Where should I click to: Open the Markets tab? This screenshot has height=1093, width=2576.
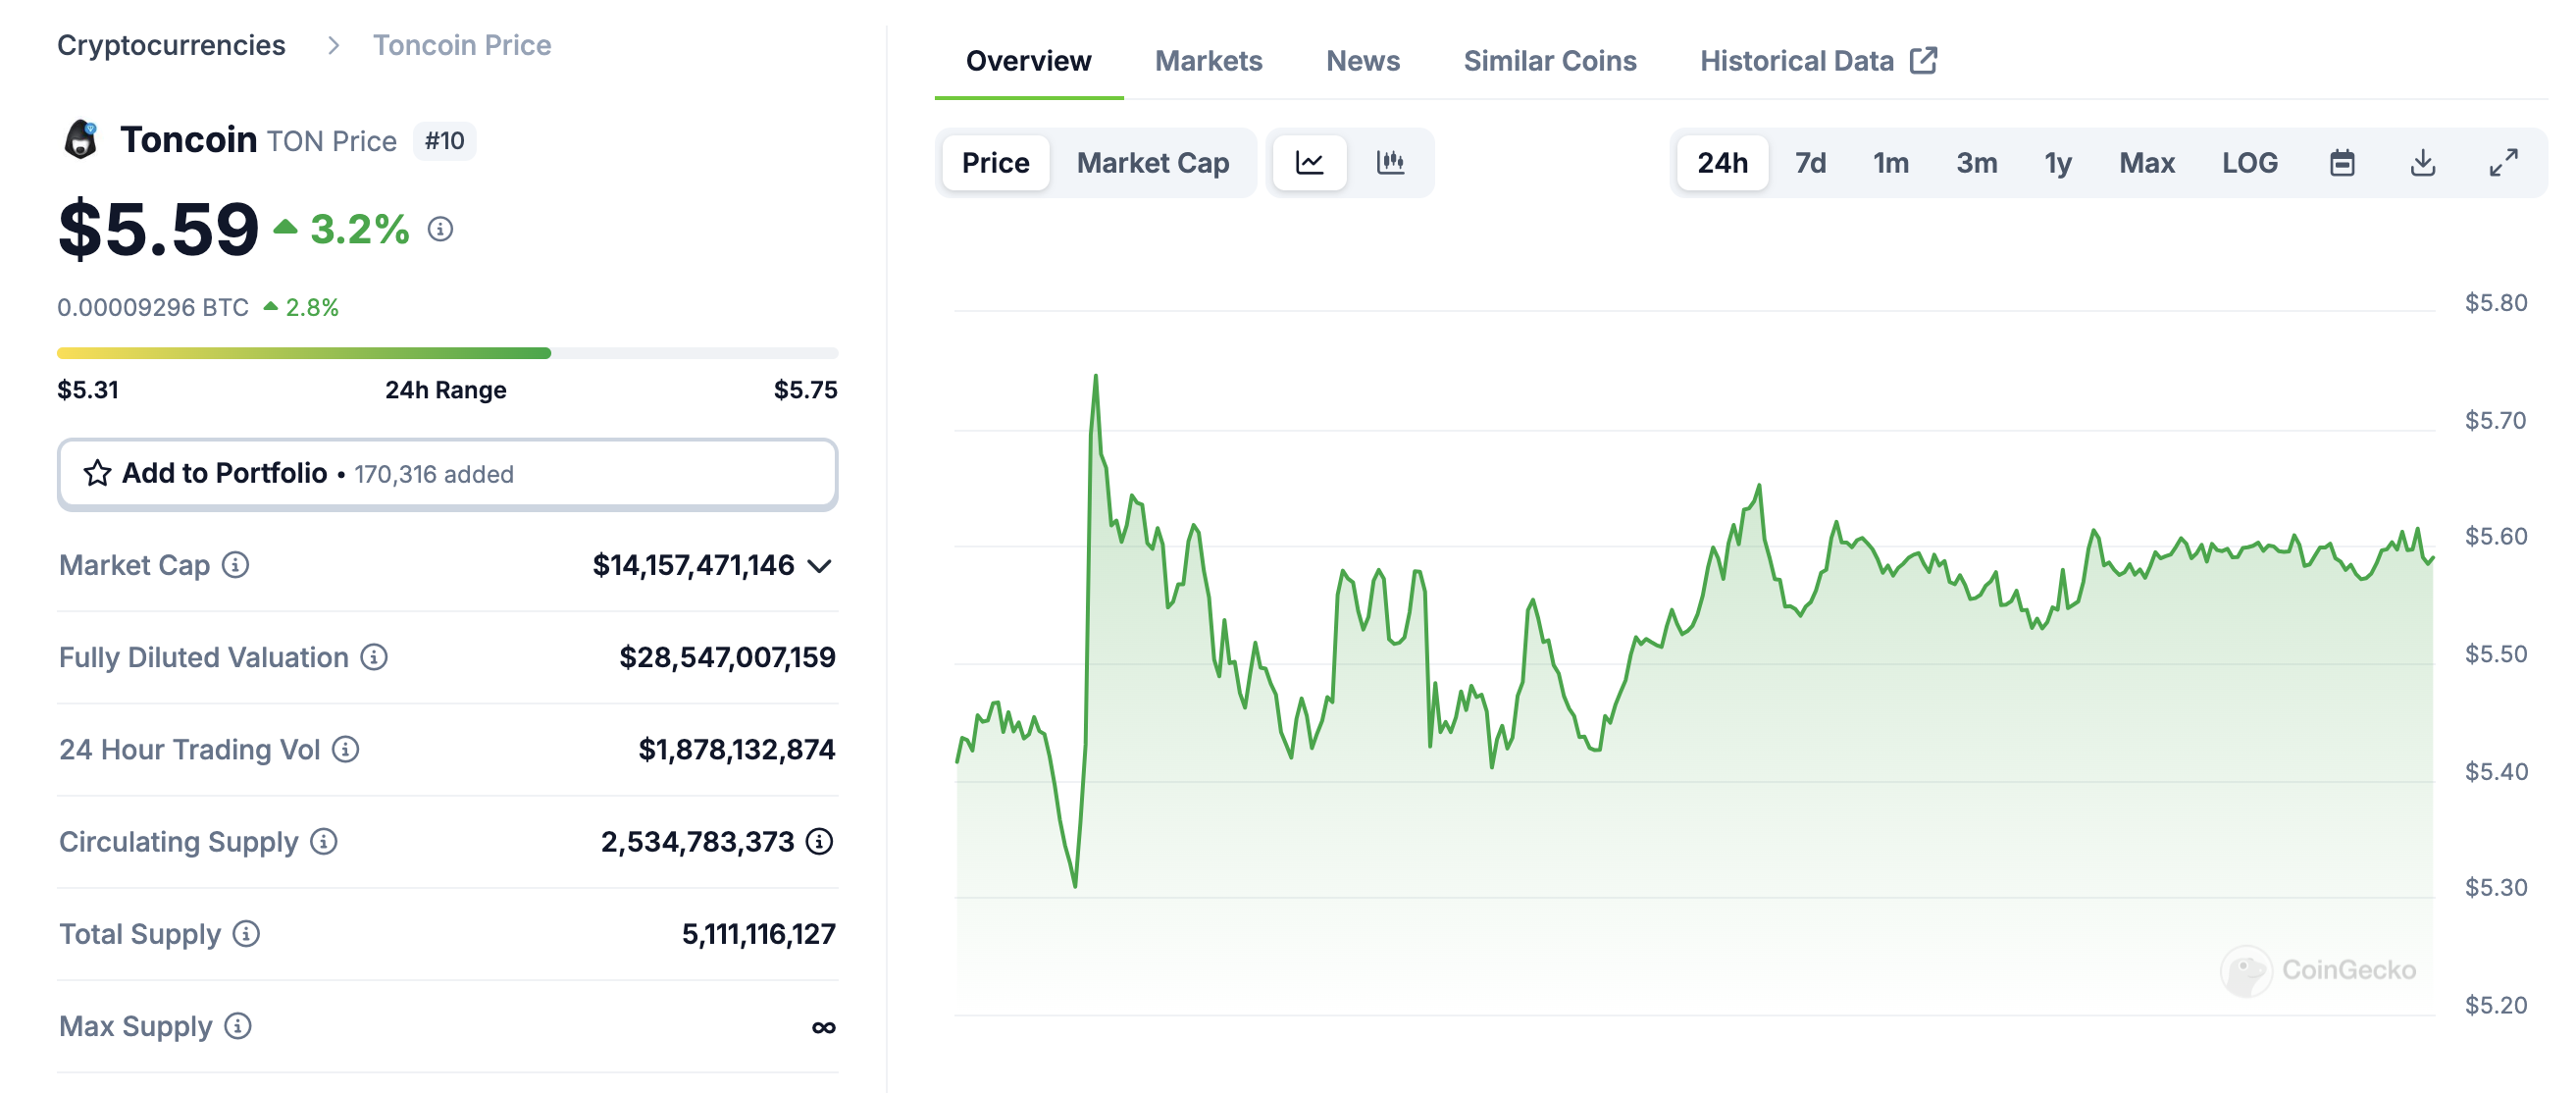coord(1208,61)
